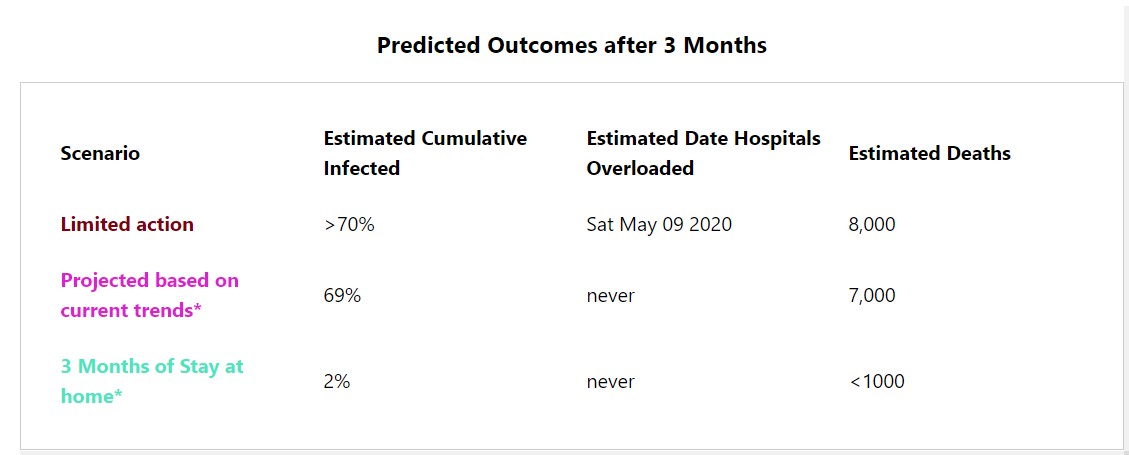Select 'Projected based on current trends' scenario
This screenshot has height=455, width=1129.
[149, 295]
